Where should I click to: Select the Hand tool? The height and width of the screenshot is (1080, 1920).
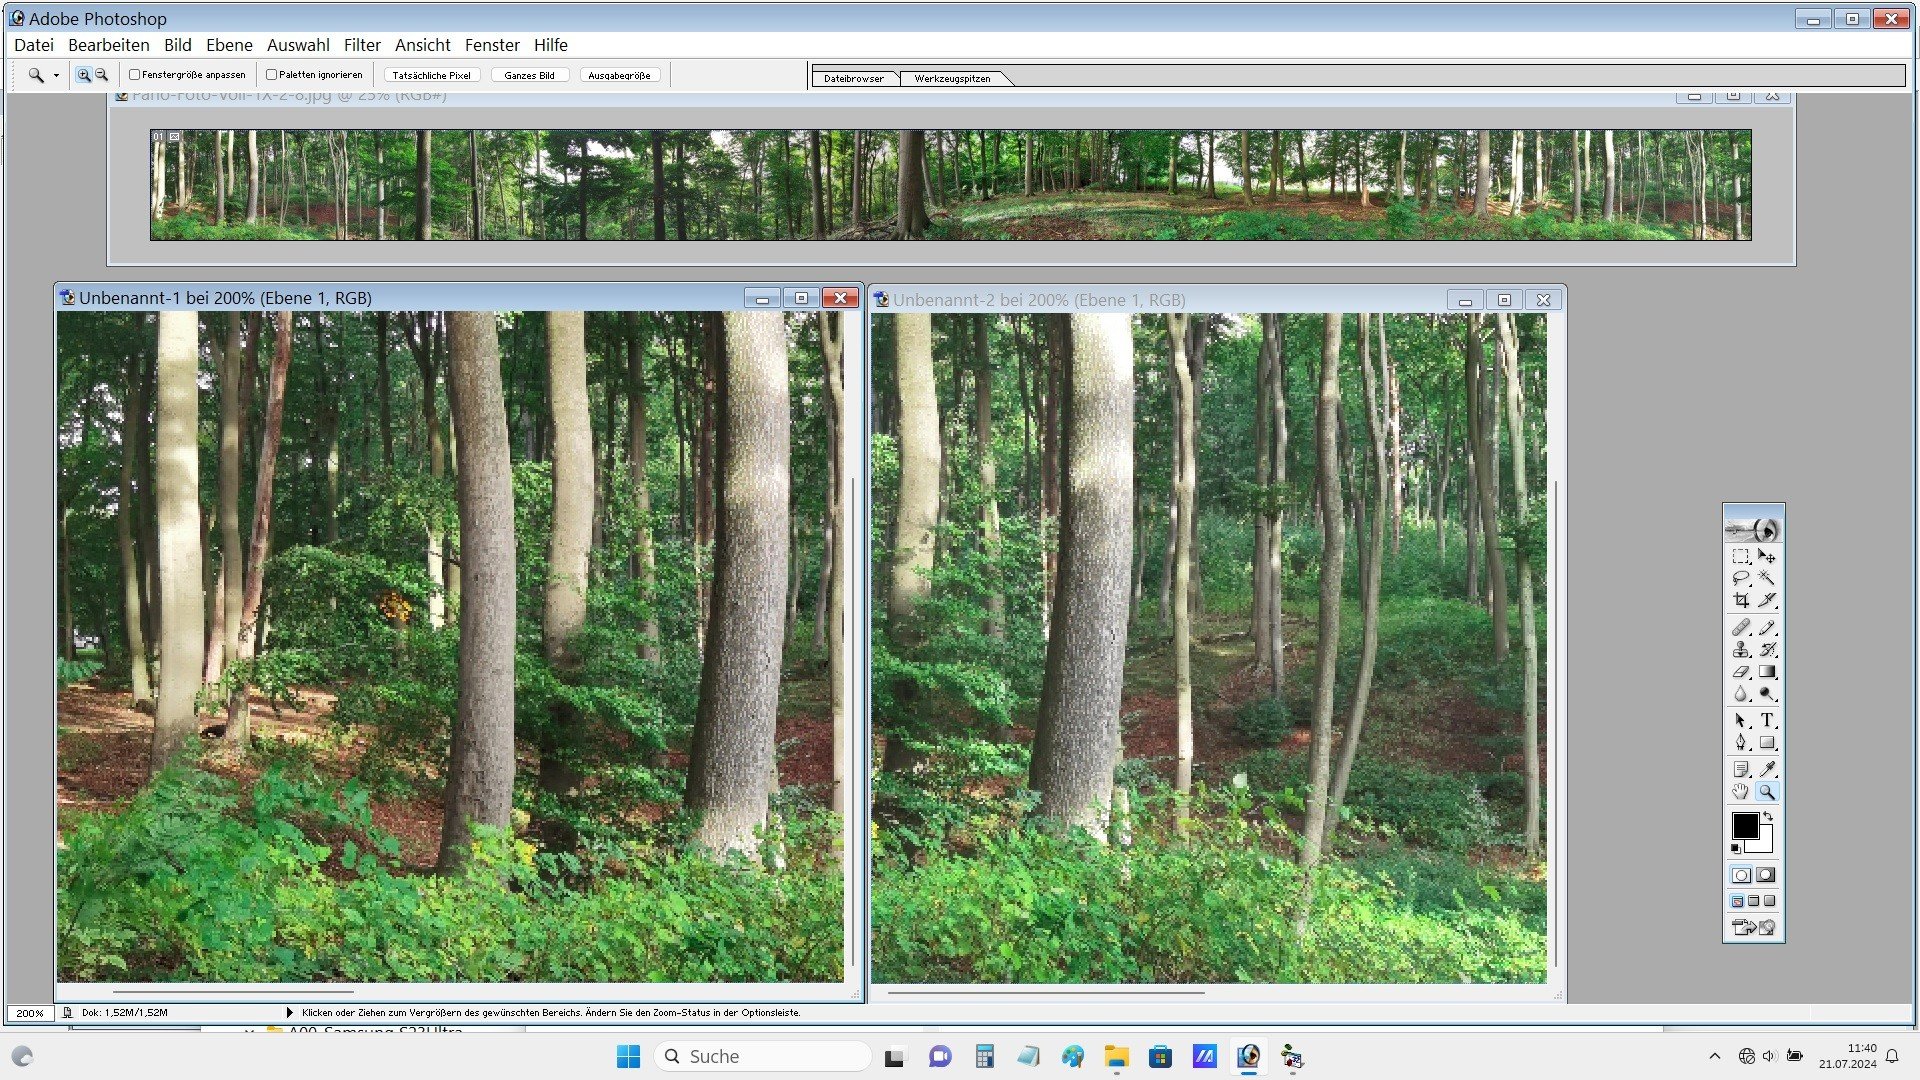point(1741,792)
